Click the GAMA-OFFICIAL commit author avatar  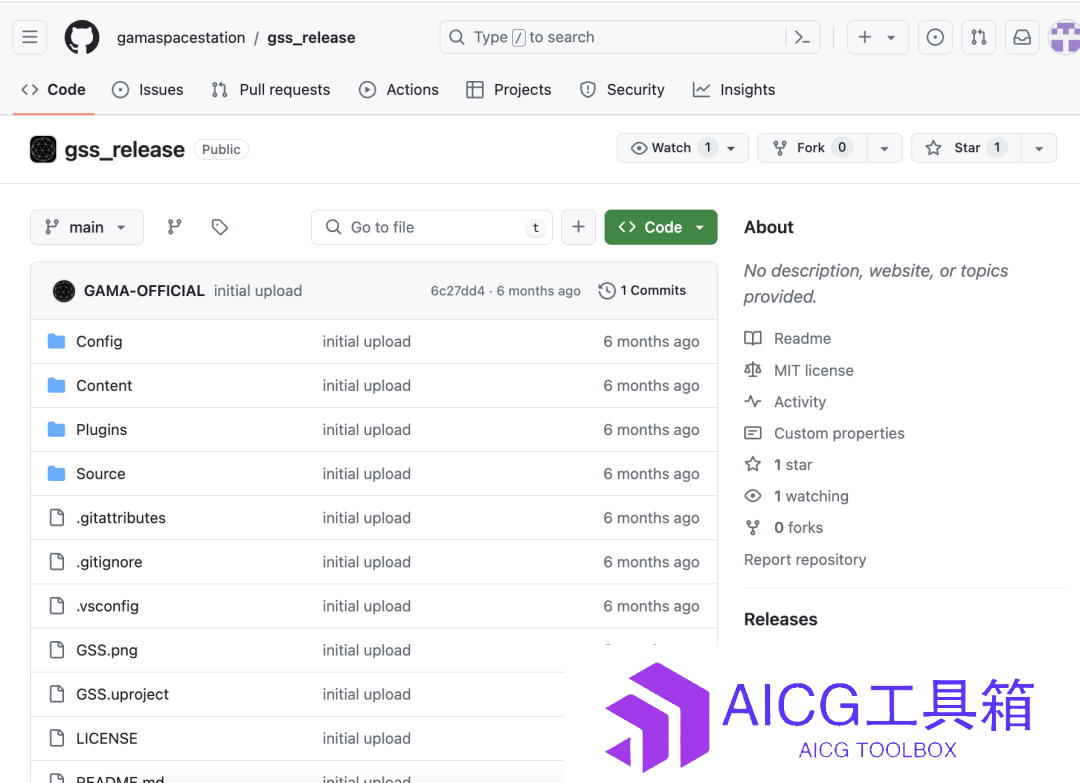coord(64,291)
